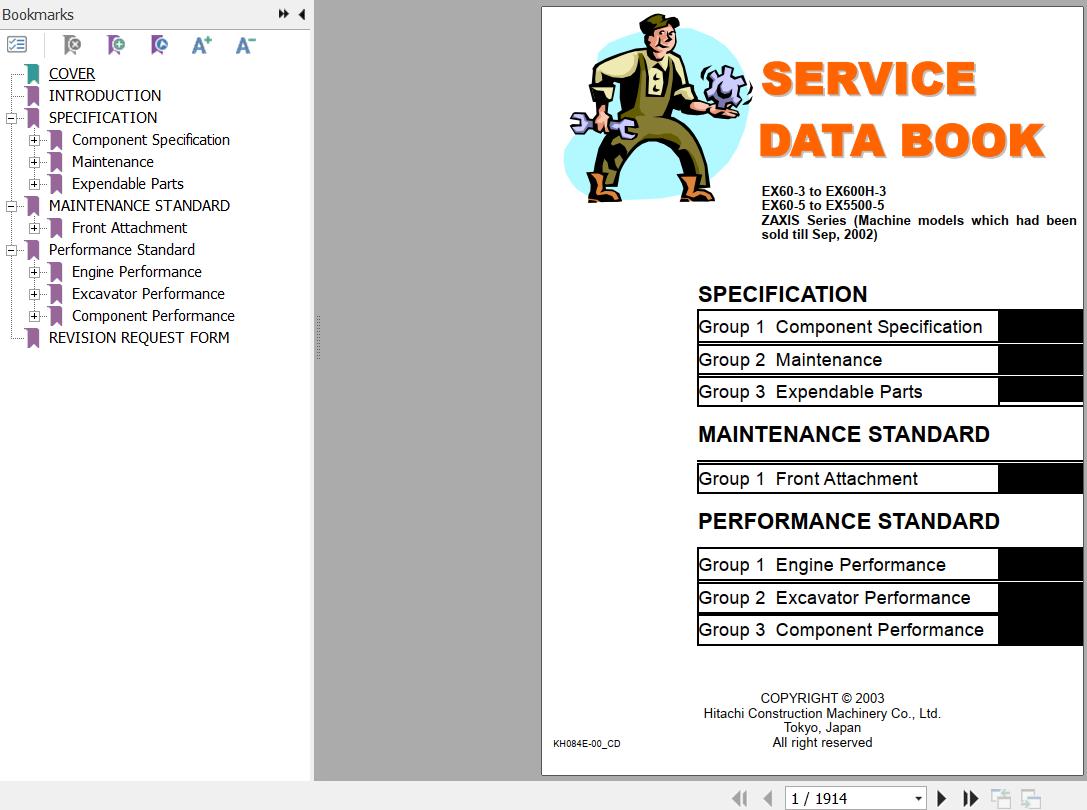
Task: Click the SERVICE DATA BOOK title
Action: [901, 109]
